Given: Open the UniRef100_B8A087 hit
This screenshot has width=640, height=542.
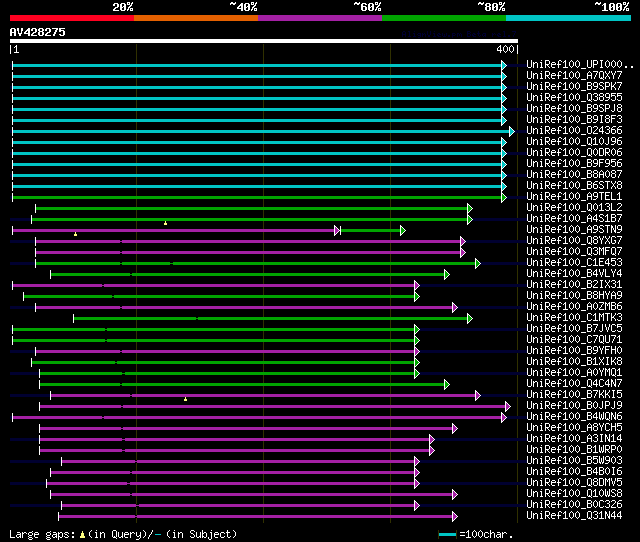Looking at the screenshot, I should tap(574, 174).
